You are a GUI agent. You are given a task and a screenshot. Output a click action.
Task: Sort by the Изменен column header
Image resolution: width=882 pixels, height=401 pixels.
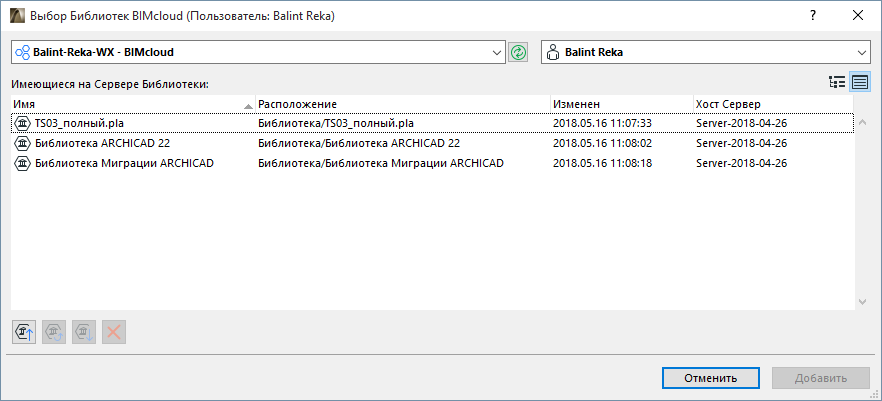coord(622,104)
